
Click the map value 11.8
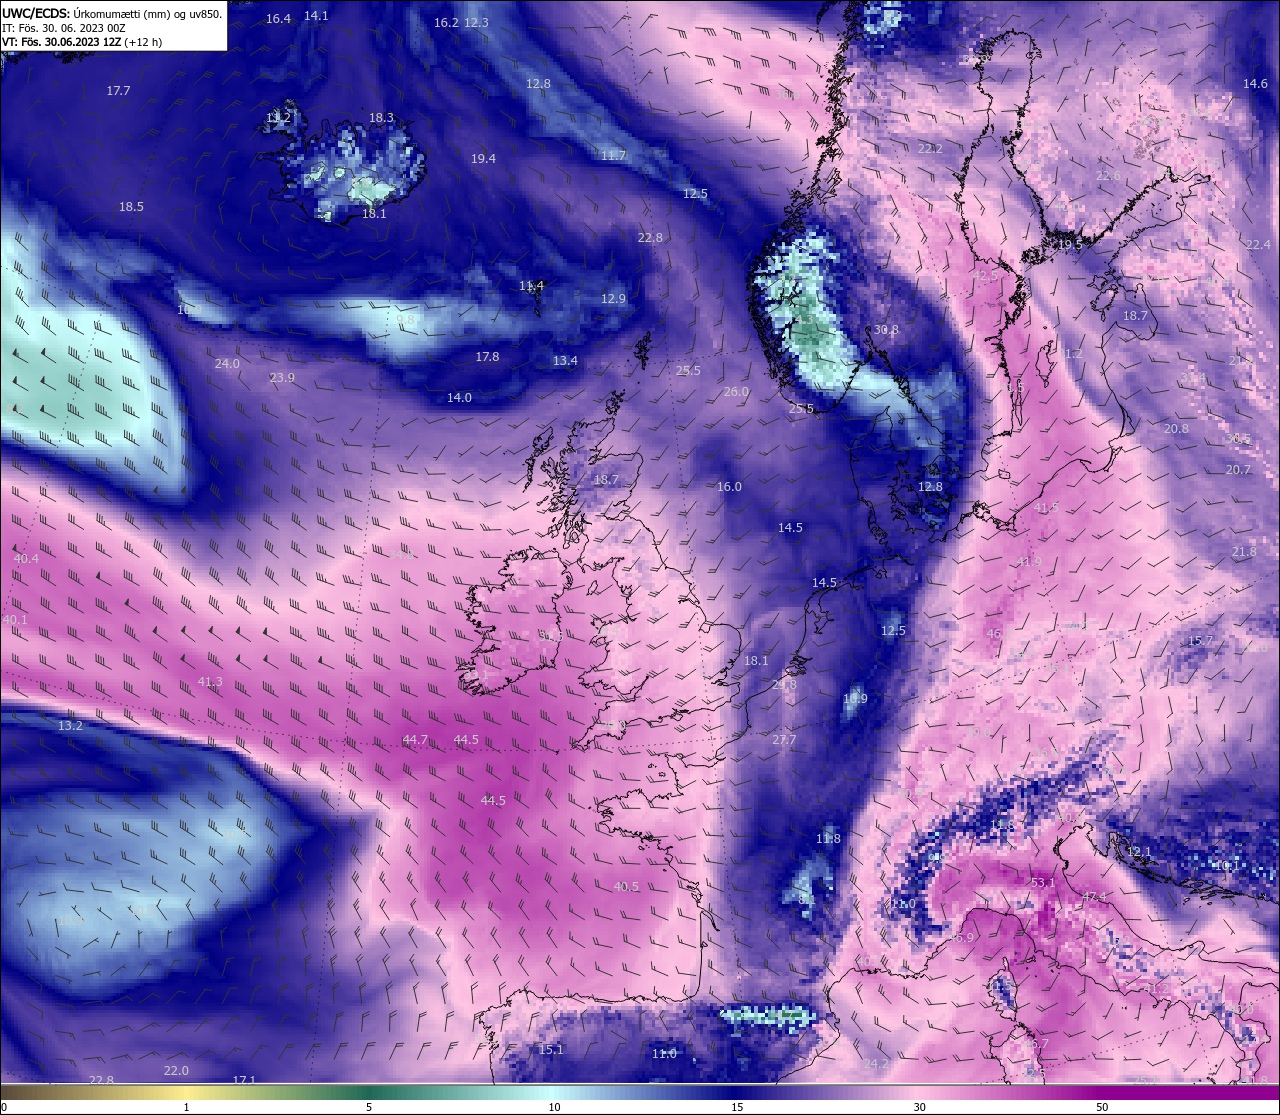(x=828, y=838)
